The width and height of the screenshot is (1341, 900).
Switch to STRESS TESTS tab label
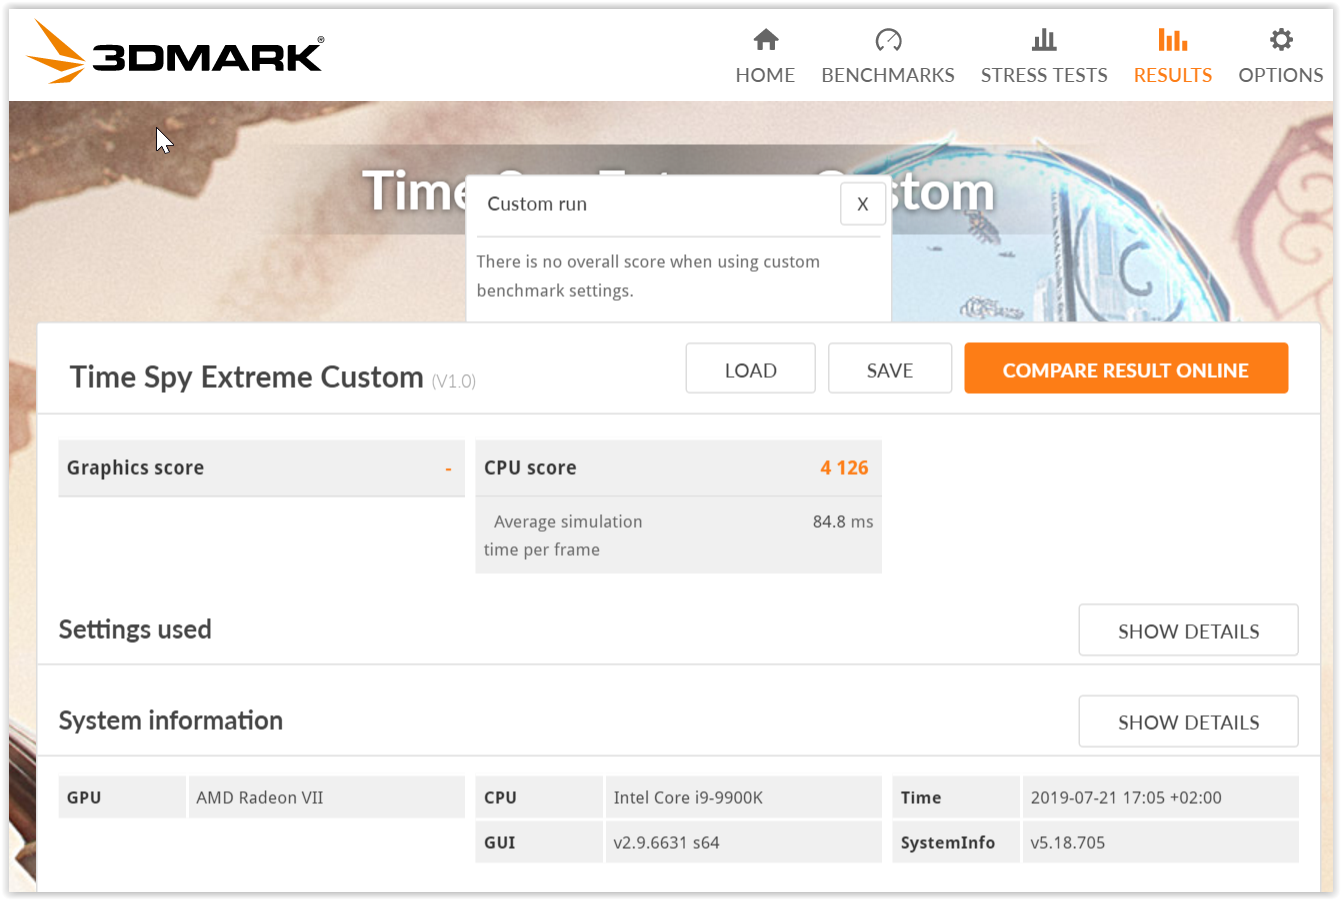1044,75
